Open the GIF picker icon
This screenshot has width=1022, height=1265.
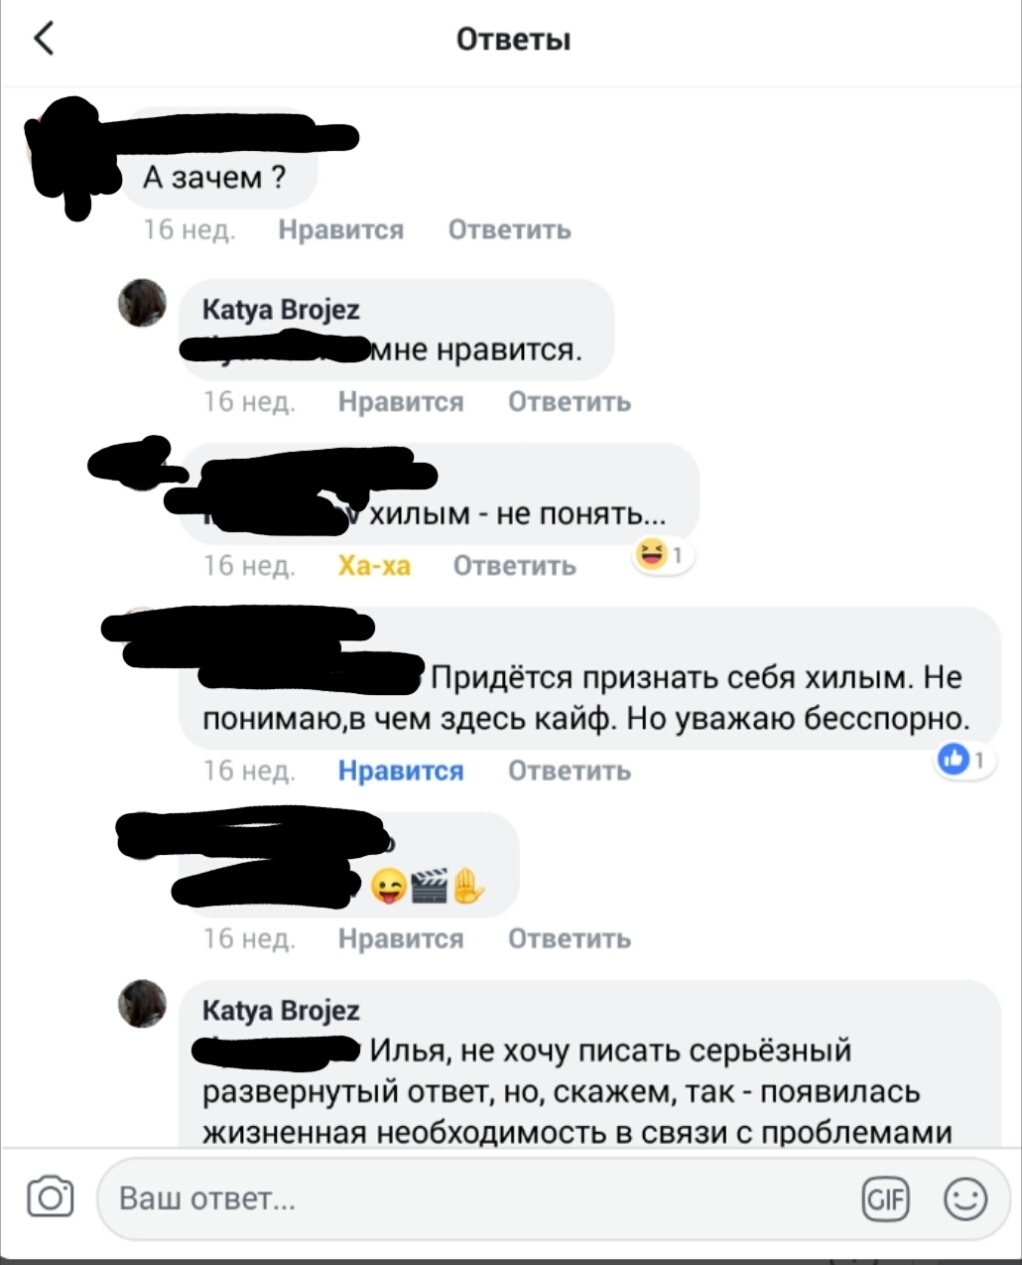tap(885, 1198)
